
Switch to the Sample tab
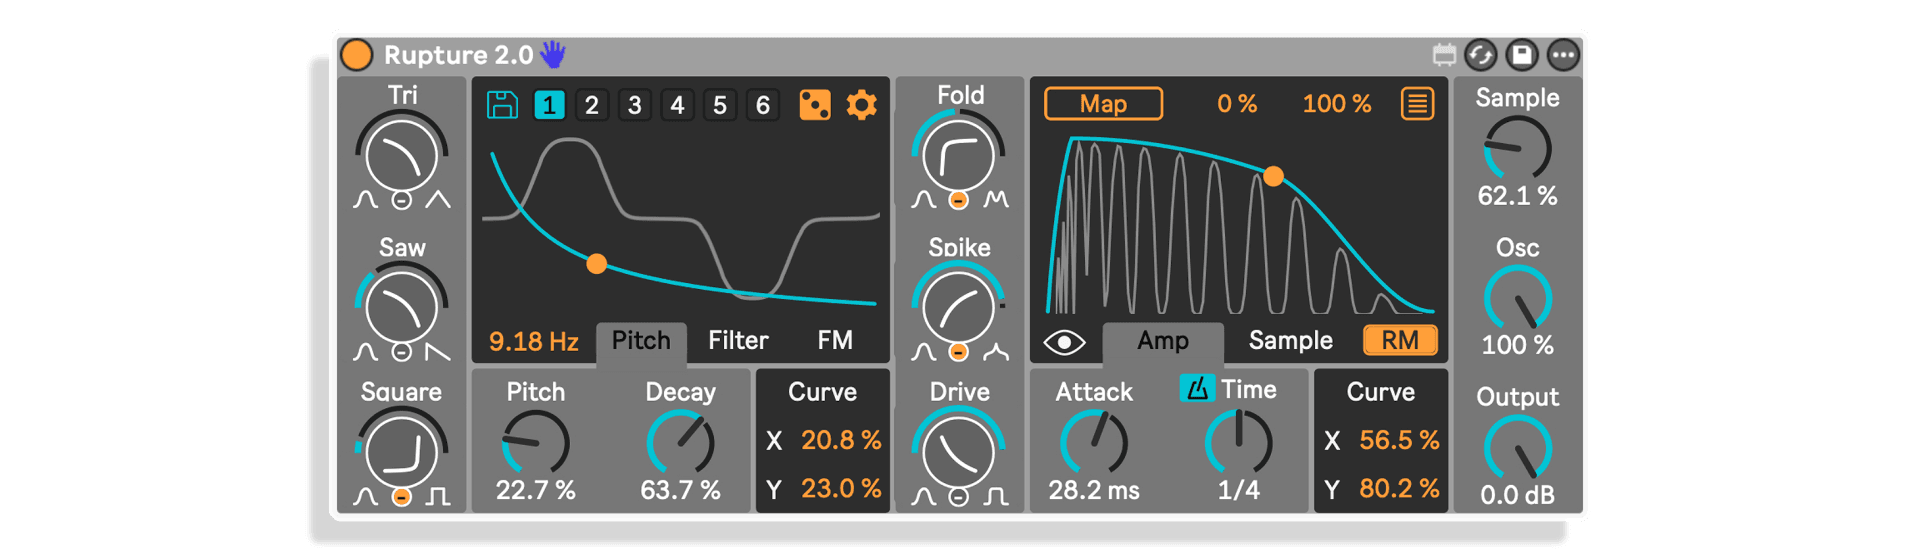[1290, 341]
